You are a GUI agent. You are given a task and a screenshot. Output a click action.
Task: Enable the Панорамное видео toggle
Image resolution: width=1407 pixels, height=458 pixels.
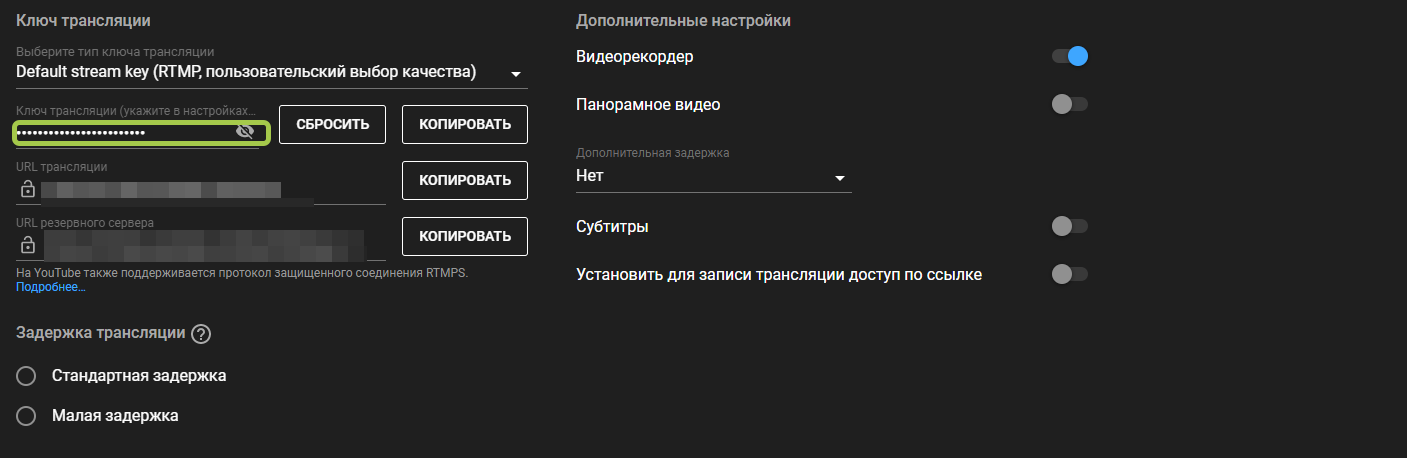[x=1069, y=104]
